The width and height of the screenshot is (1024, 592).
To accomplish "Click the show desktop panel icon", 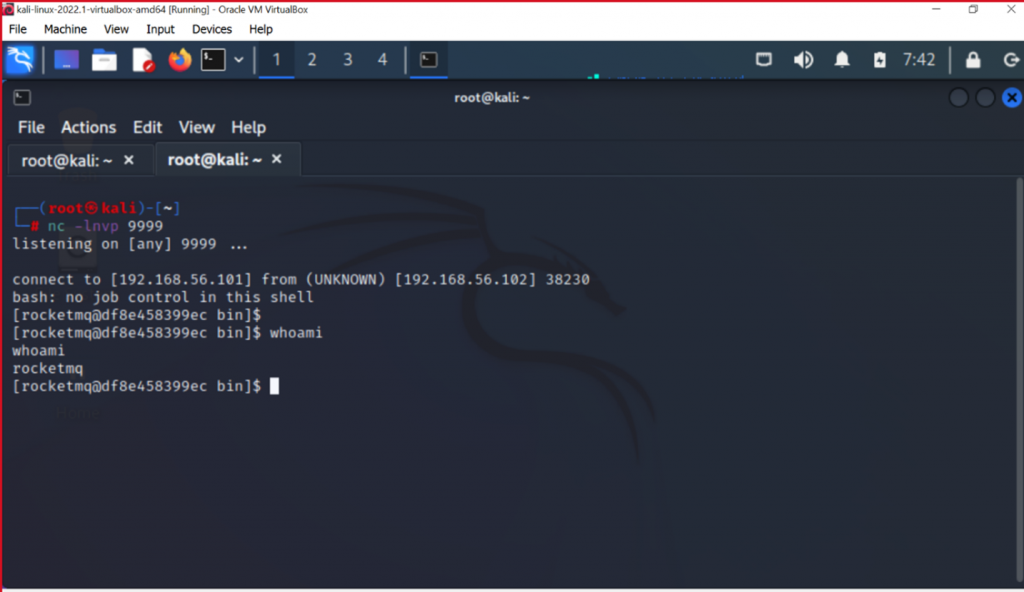I will 66,60.
